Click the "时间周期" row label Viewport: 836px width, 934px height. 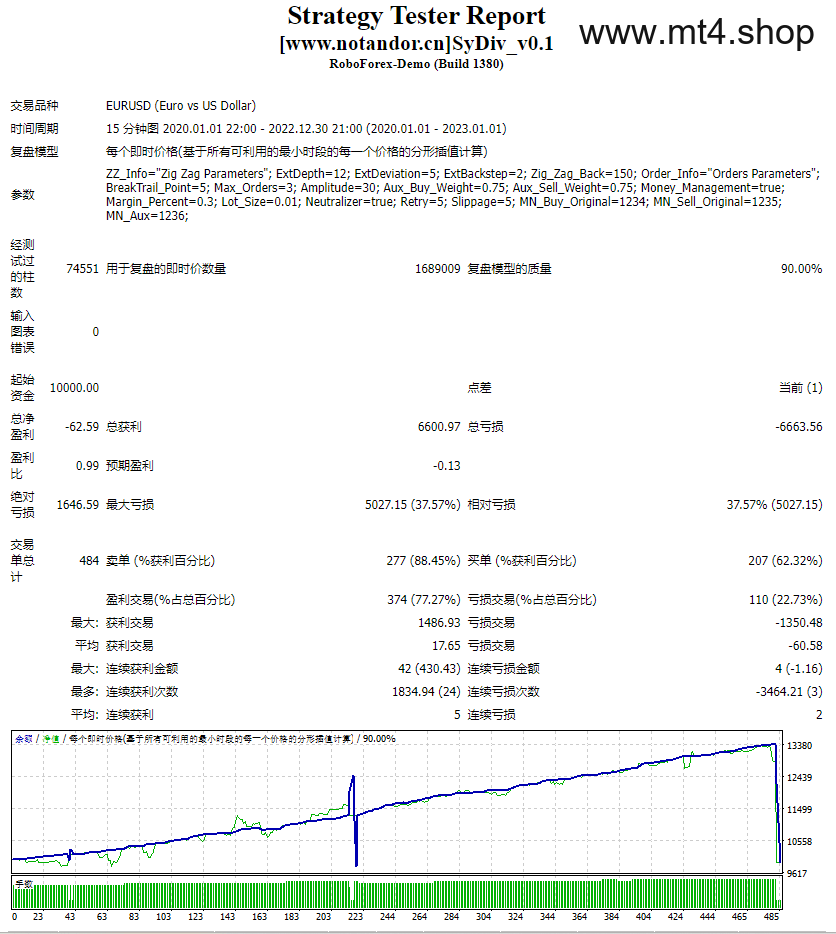click(x=35, y=129)
